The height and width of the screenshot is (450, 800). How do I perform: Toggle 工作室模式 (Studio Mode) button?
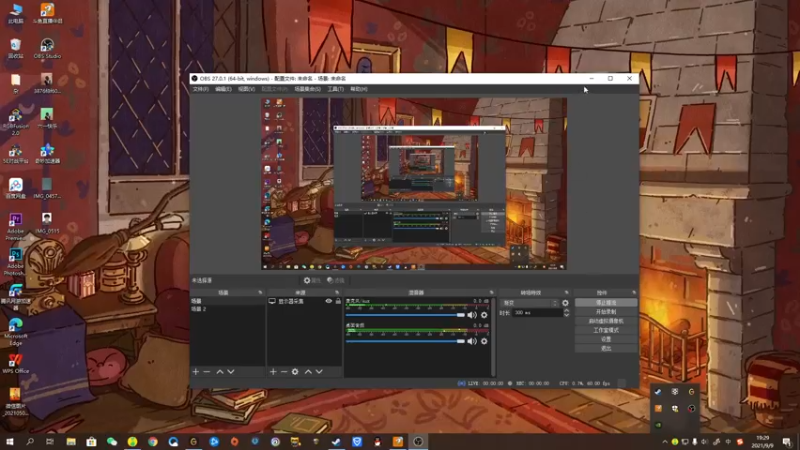(606, 330)
